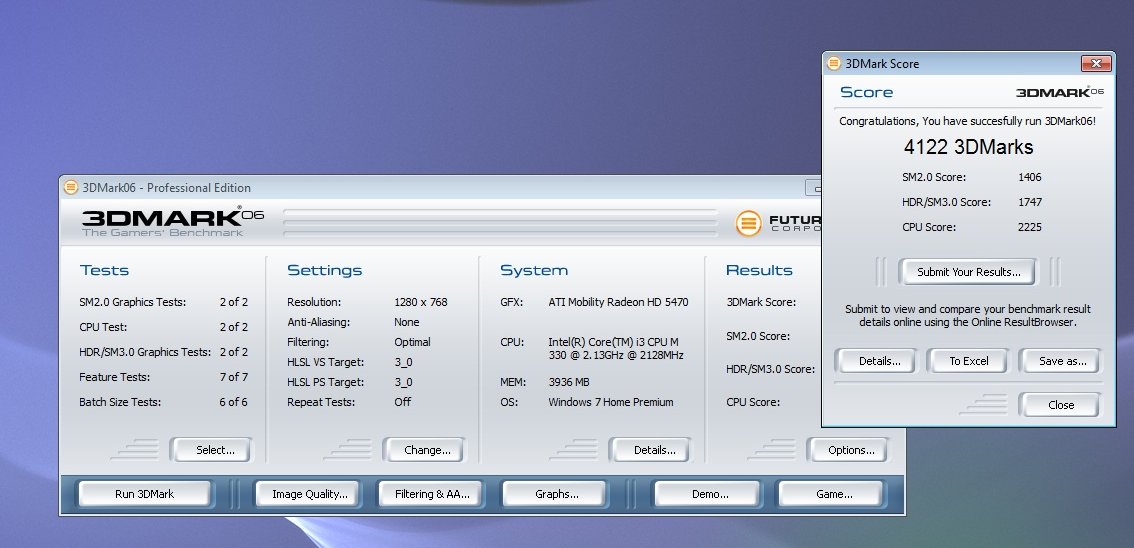This screenshot has height=548, width=1134.
Task: Click the Futuremark orange logo
Action: pos(748,223)
